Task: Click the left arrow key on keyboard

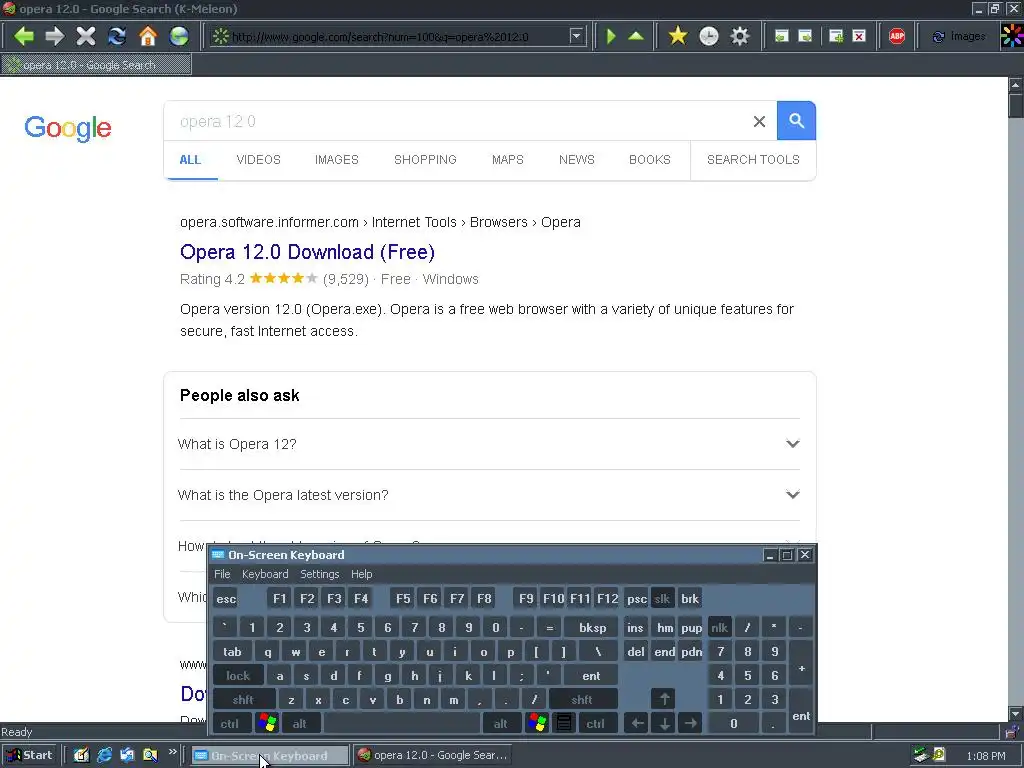Action: pyautogui.click(x=637, y=724)
